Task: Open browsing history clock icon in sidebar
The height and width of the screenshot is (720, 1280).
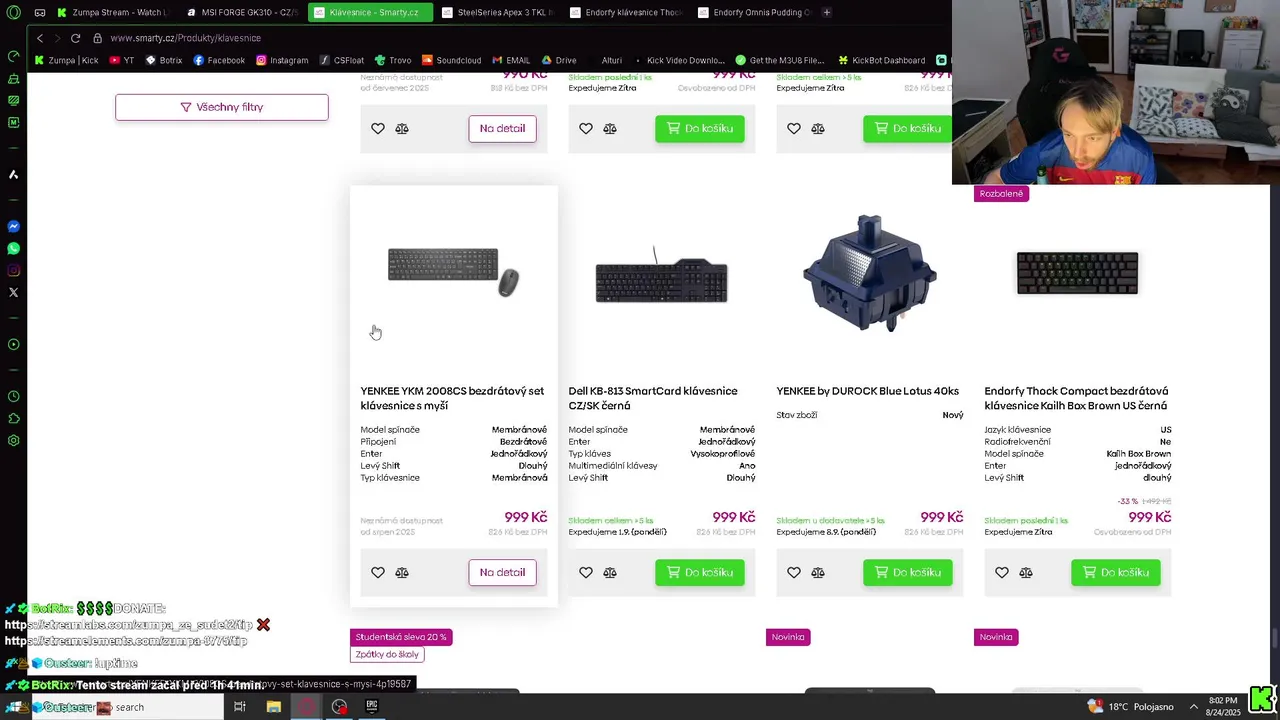Action: coord(14,397)
